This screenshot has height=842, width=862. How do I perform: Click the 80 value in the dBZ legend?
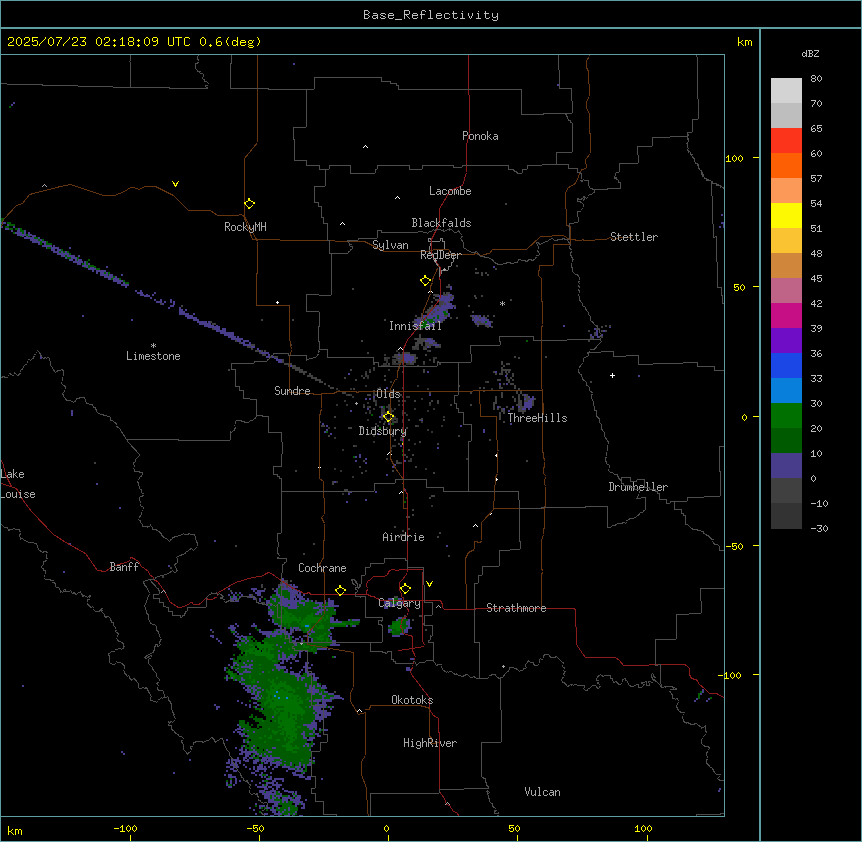816,79
